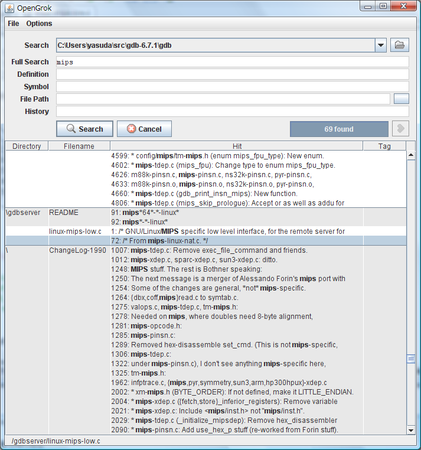Click the Cancel button

(144, 129)
